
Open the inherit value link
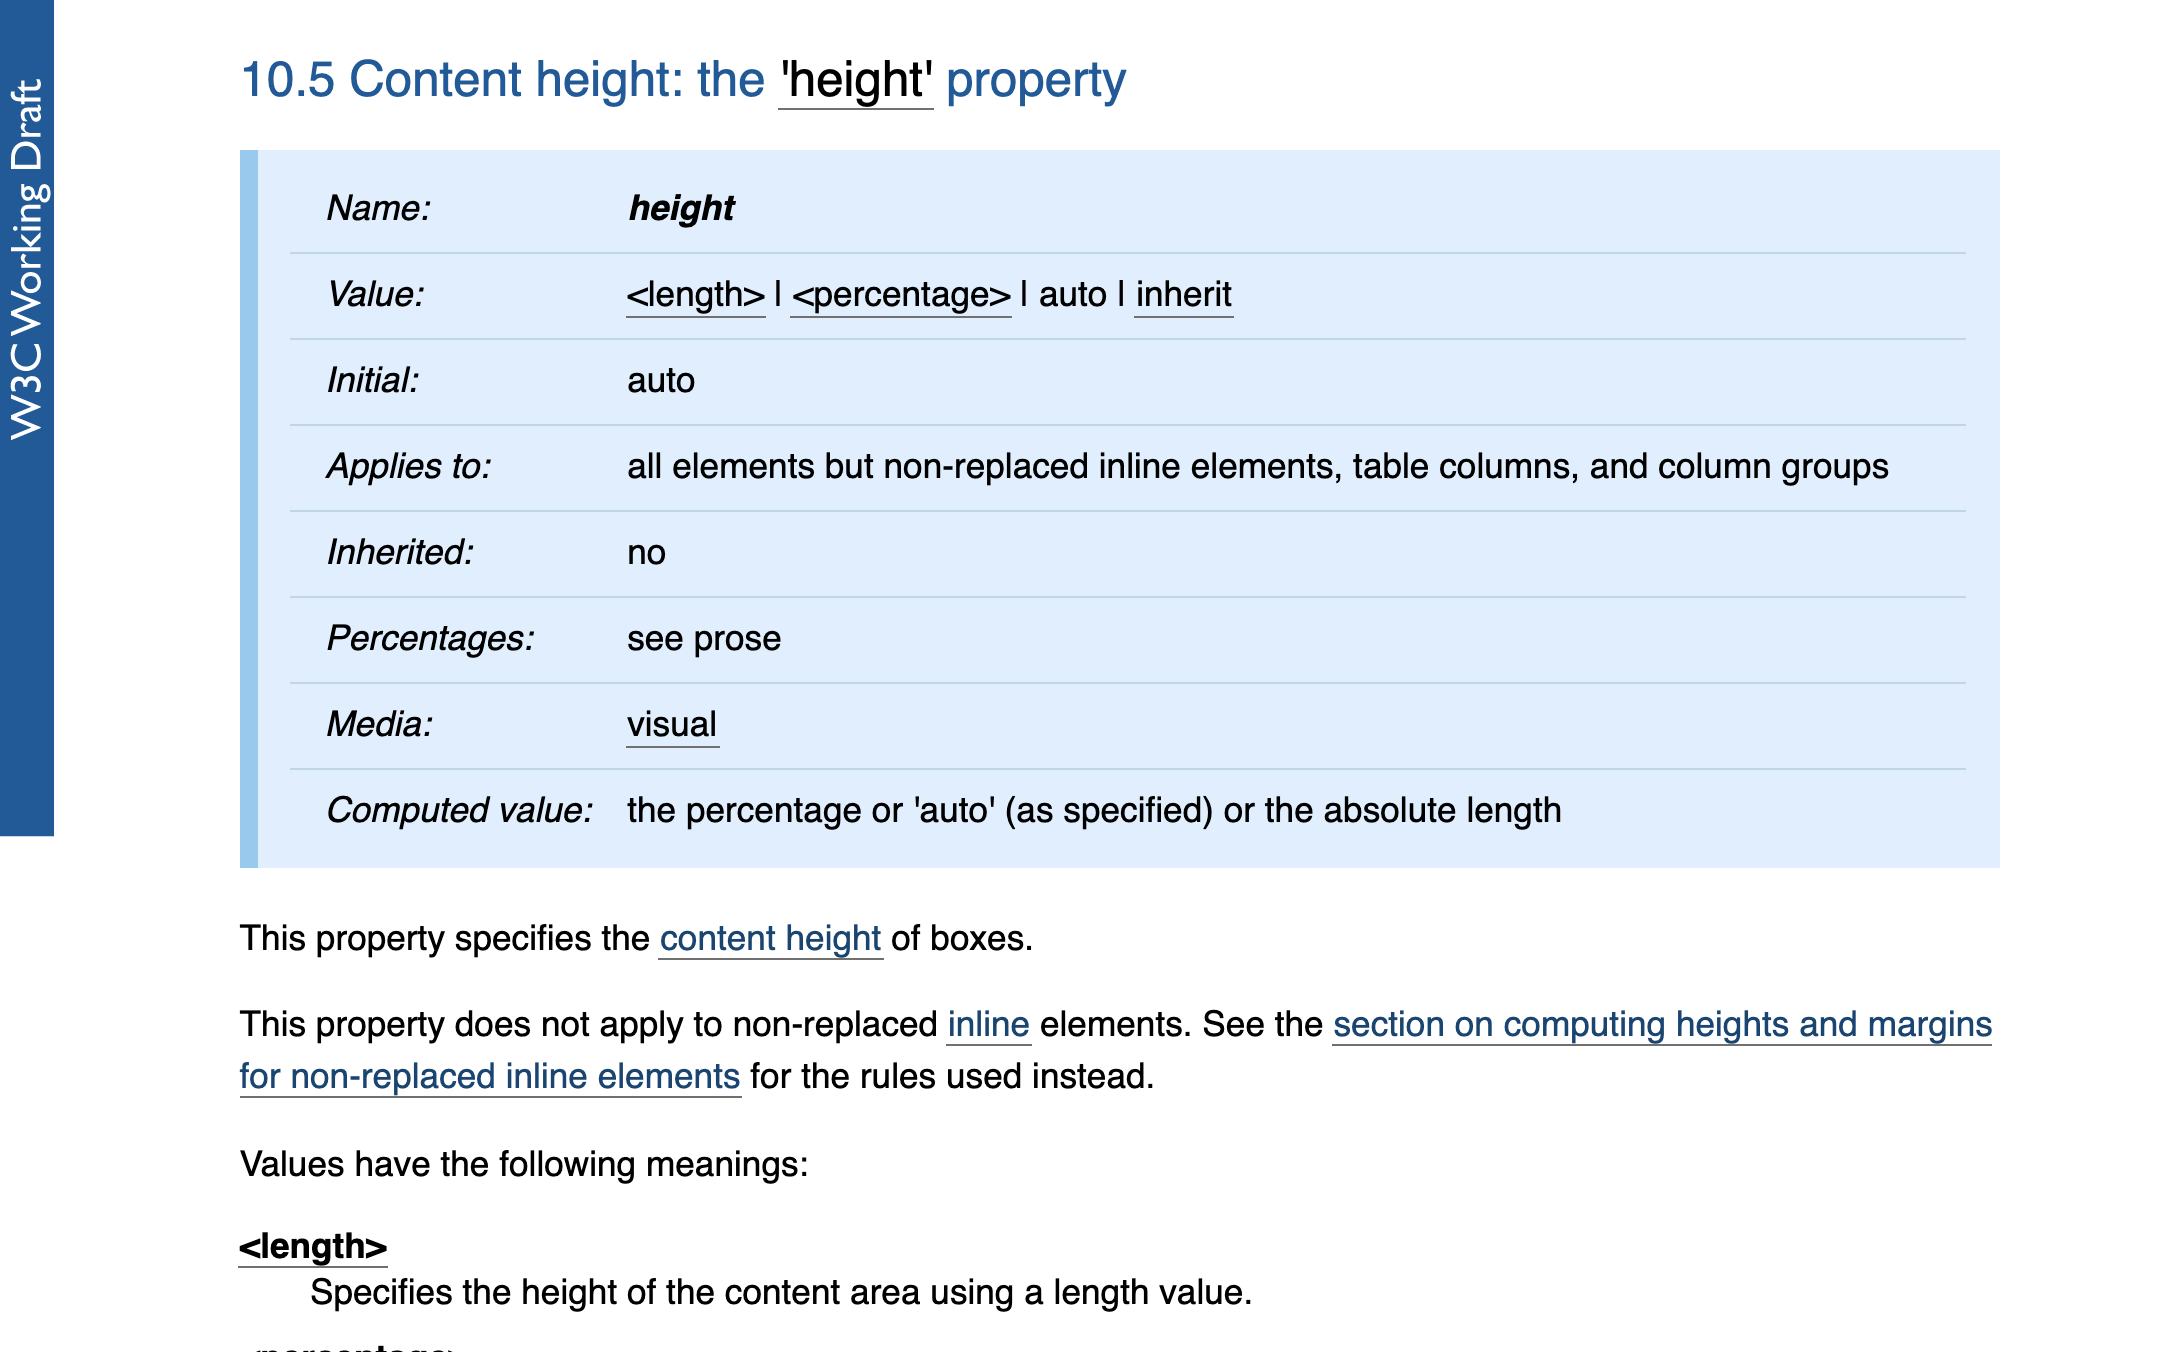pyautogui.click(x=1184, y=295)
